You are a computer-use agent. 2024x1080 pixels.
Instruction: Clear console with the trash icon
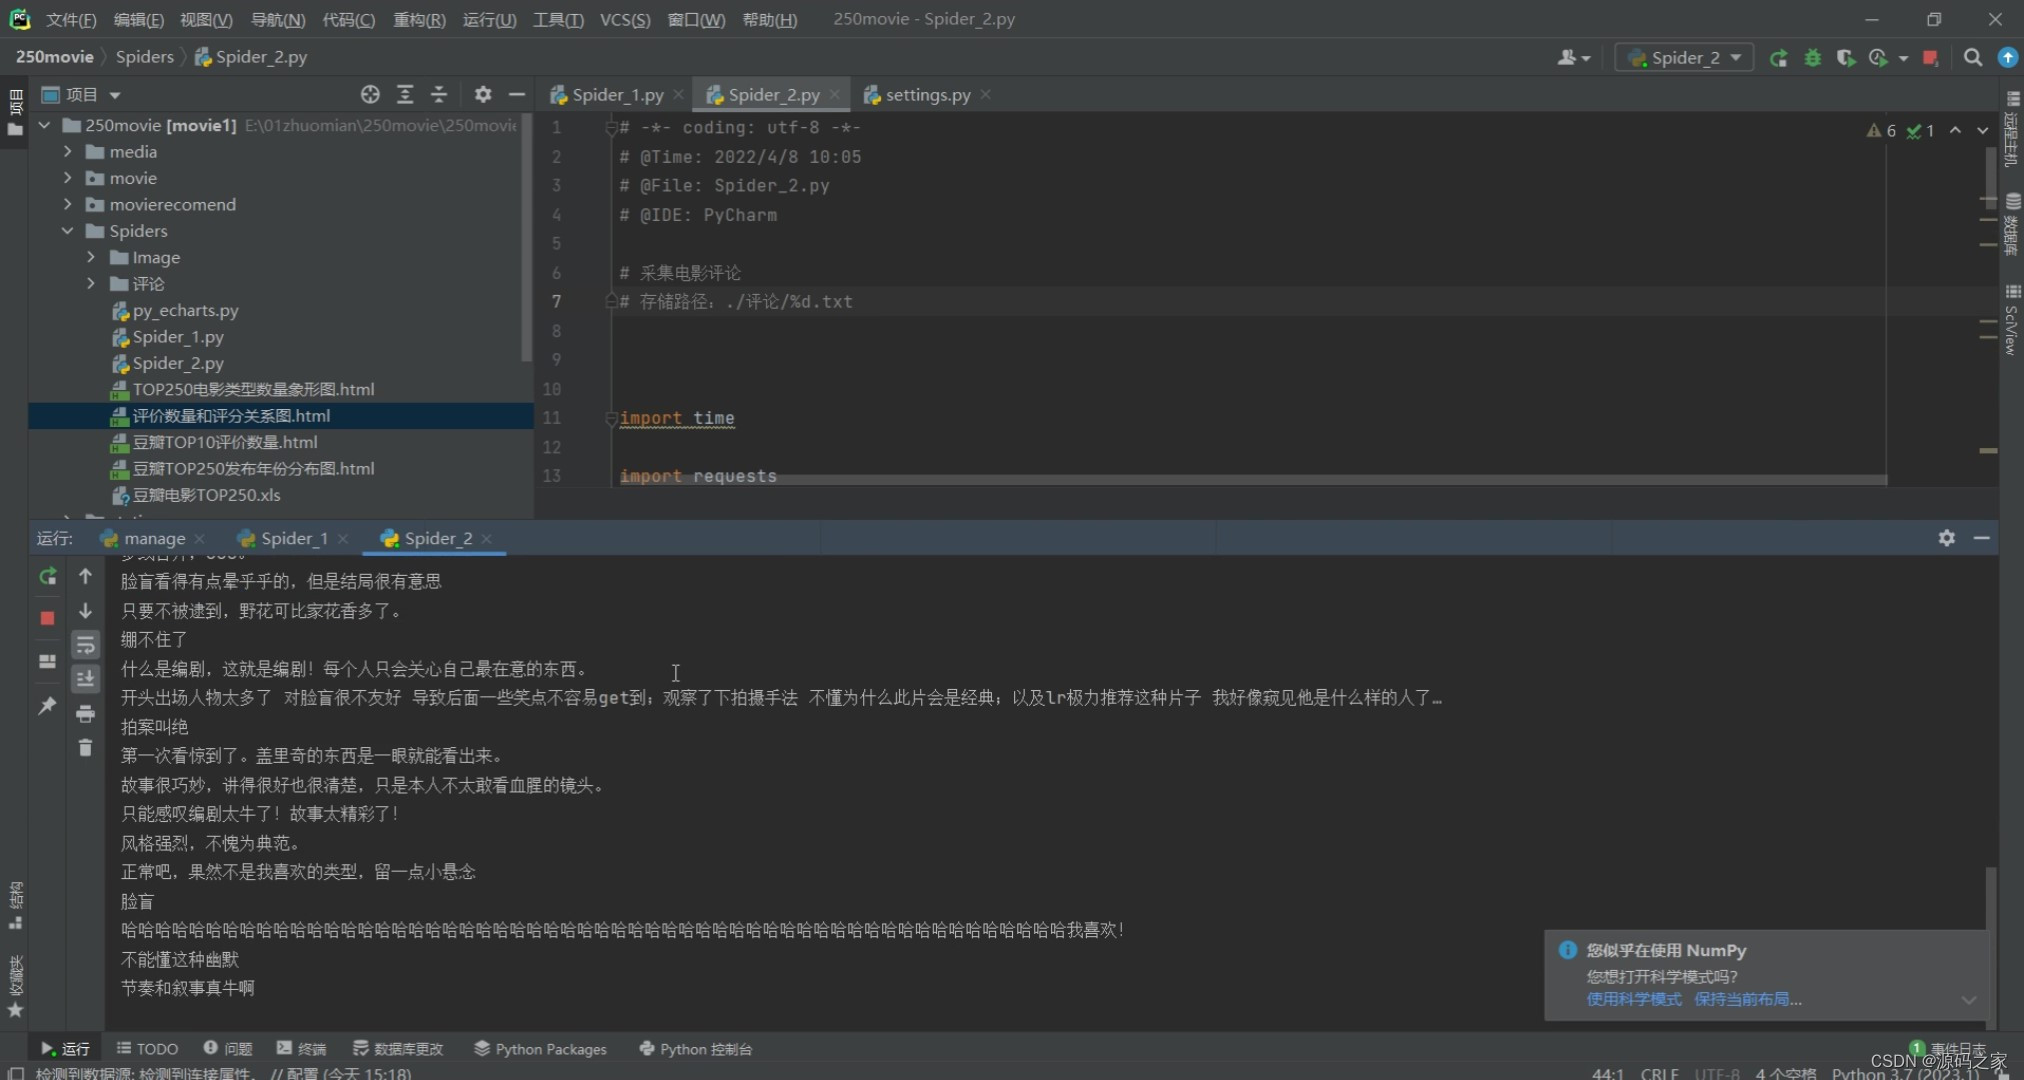click(85, 748)
